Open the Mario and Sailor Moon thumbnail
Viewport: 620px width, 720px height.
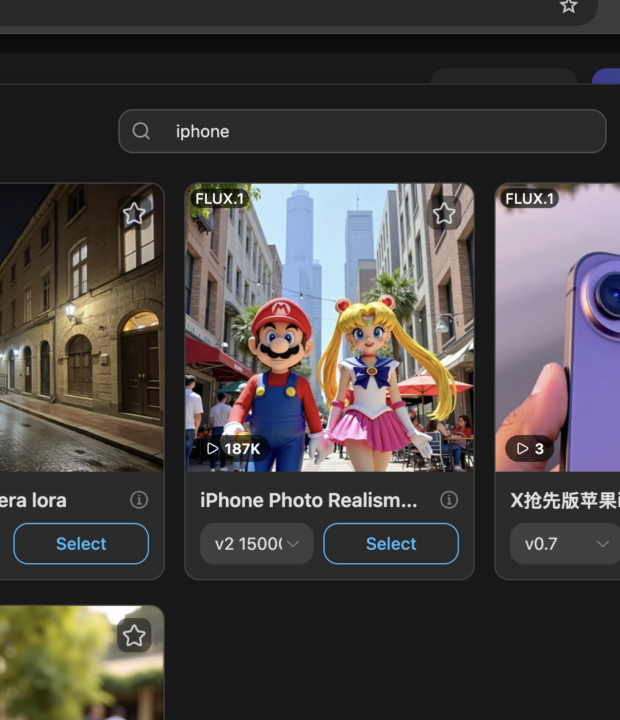[329, 327]
